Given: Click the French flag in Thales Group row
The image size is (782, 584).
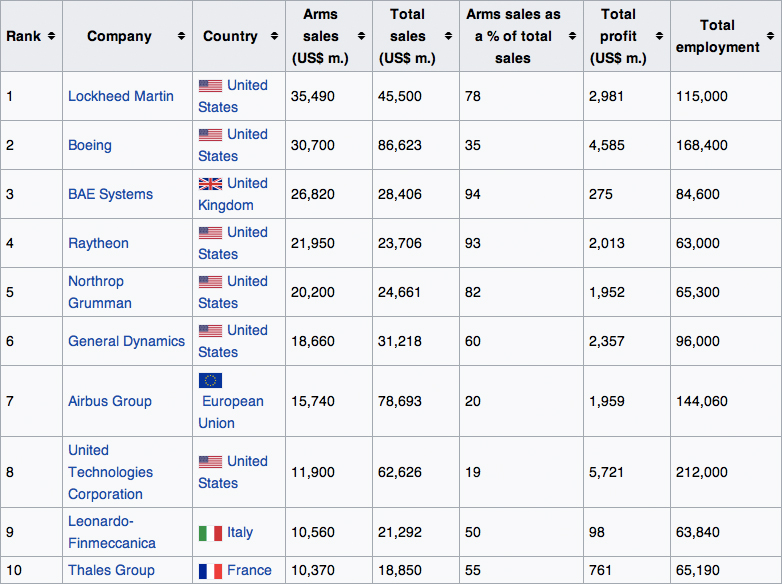Looking at the screenshot, I should pos(210,571).
